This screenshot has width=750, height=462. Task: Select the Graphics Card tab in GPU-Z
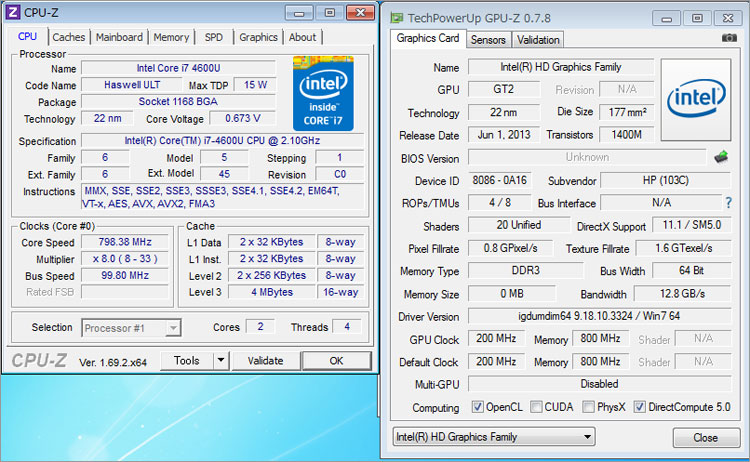pos(428,38)
